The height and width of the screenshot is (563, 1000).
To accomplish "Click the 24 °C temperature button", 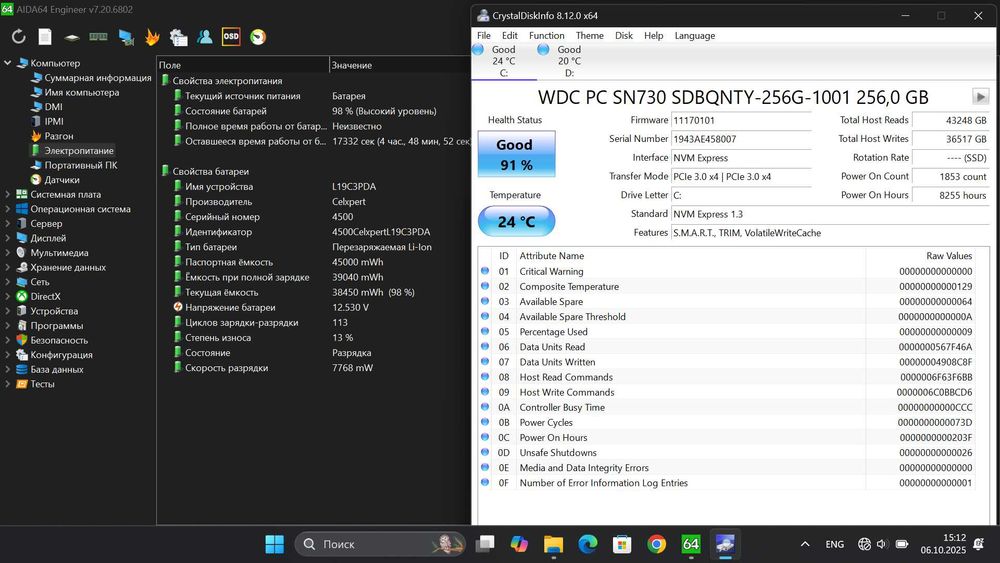I will click(514, 222).
